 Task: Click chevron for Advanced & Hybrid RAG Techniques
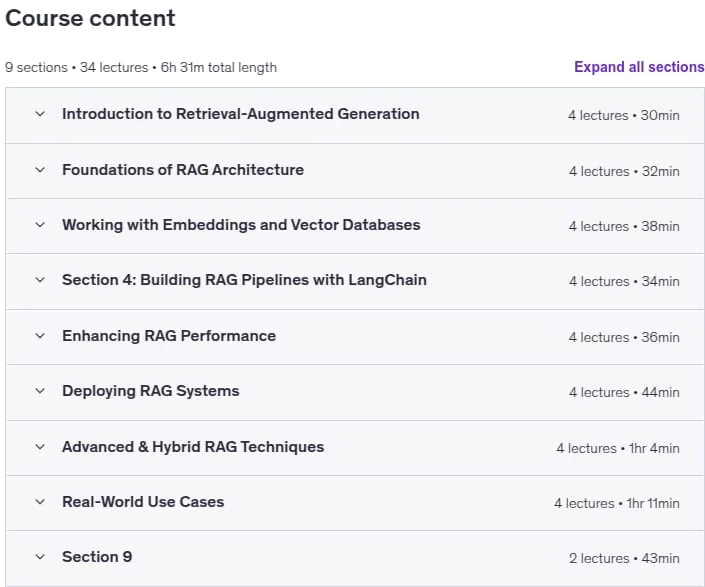(x=40, y=447)
